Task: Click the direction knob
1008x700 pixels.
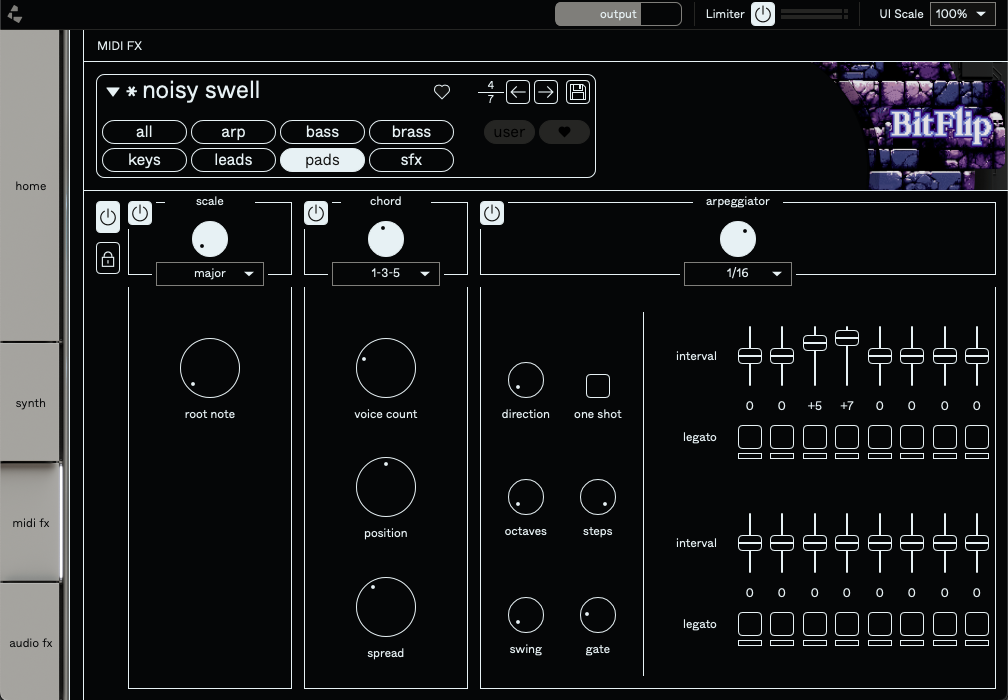Action: [x=525, y=380]
